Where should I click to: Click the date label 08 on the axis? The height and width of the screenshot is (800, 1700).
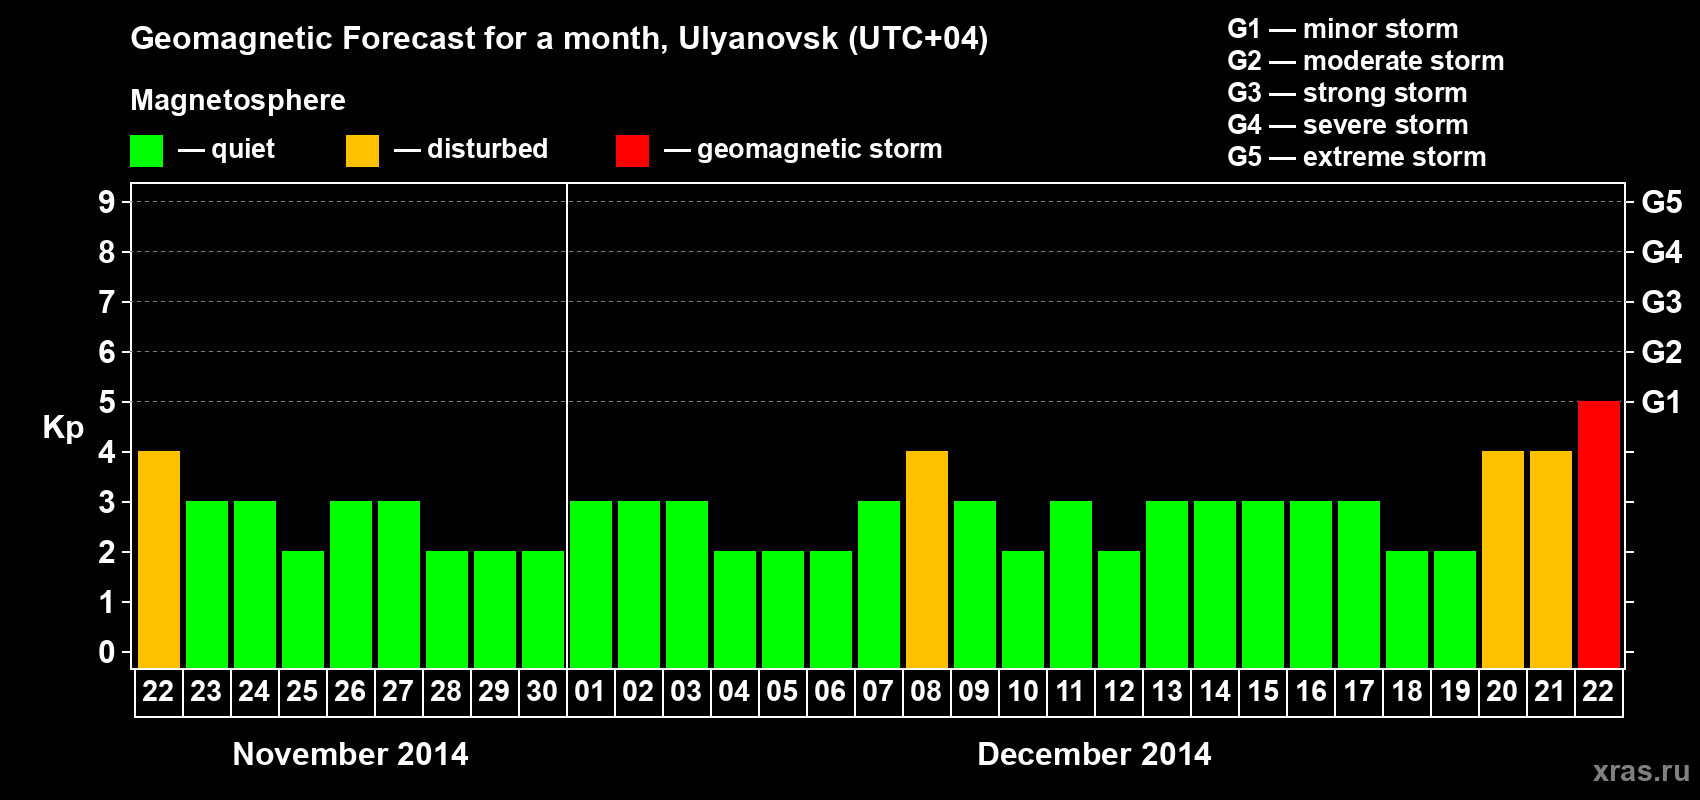point(926,692)
